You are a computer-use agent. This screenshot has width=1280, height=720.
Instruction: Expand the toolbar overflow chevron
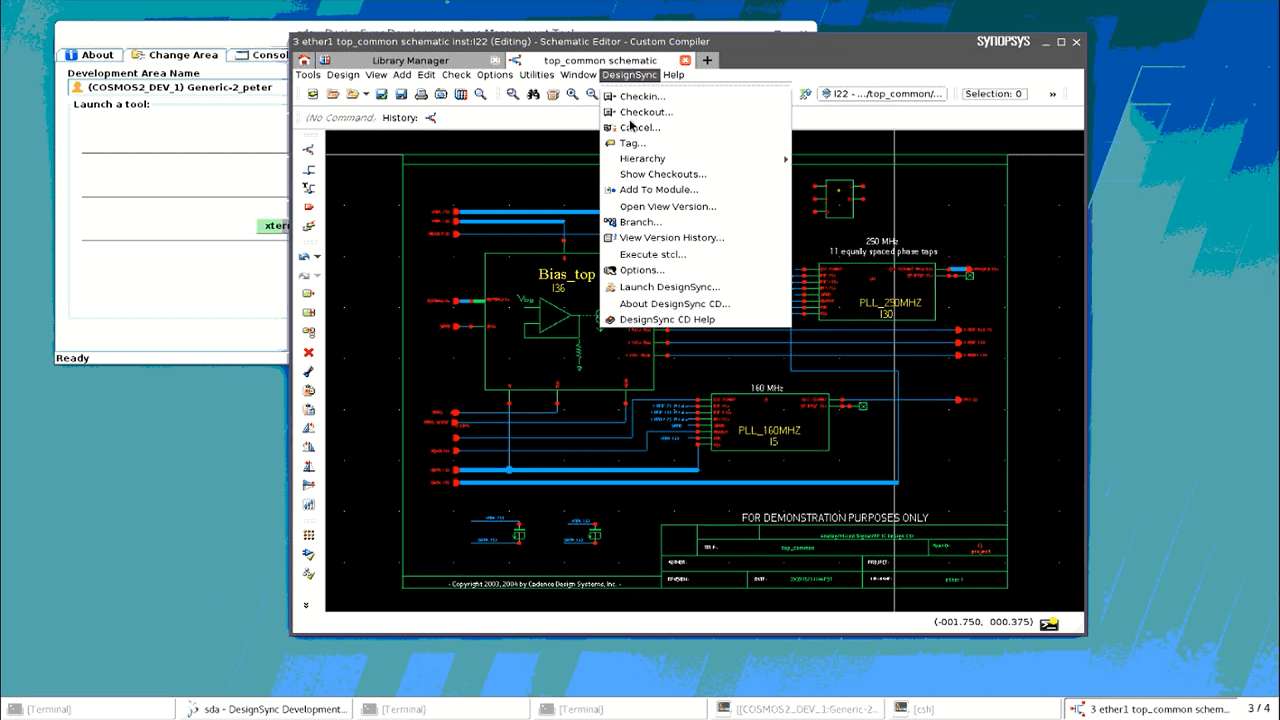pos(1052,94)
